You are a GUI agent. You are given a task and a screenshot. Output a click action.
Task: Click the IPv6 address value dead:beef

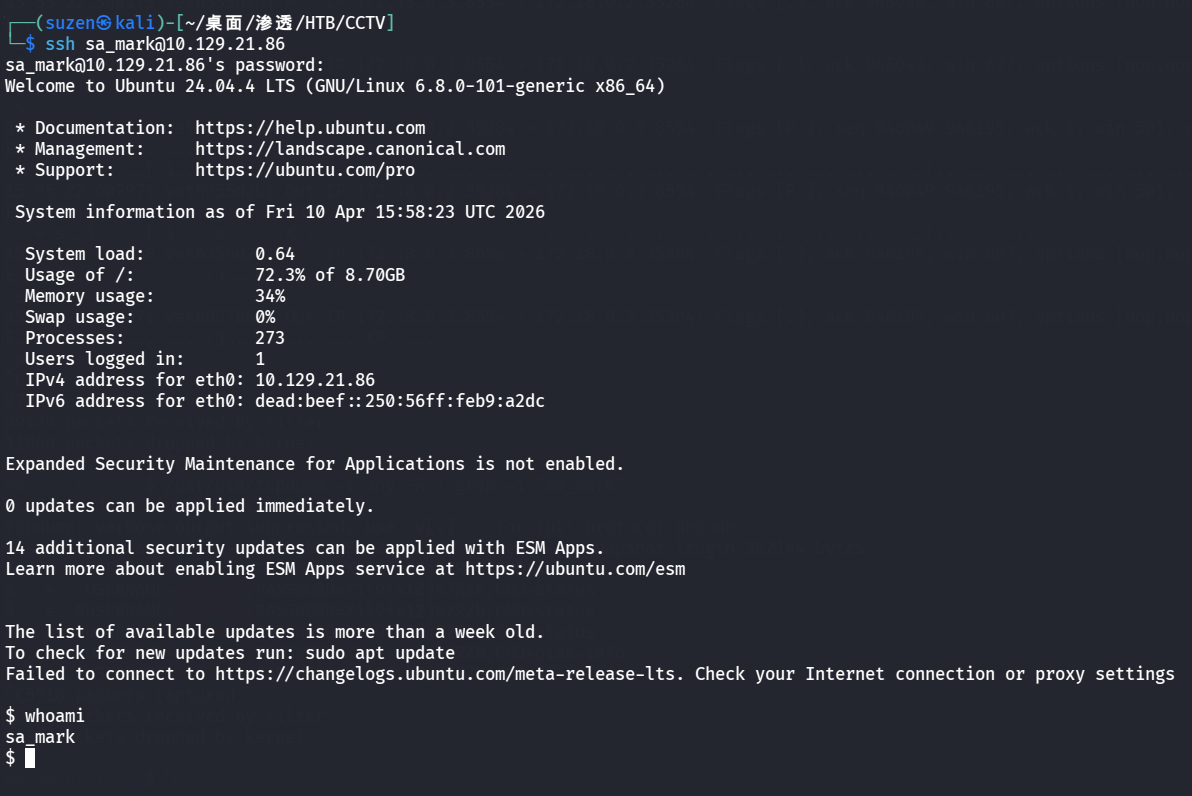(400, 401)
